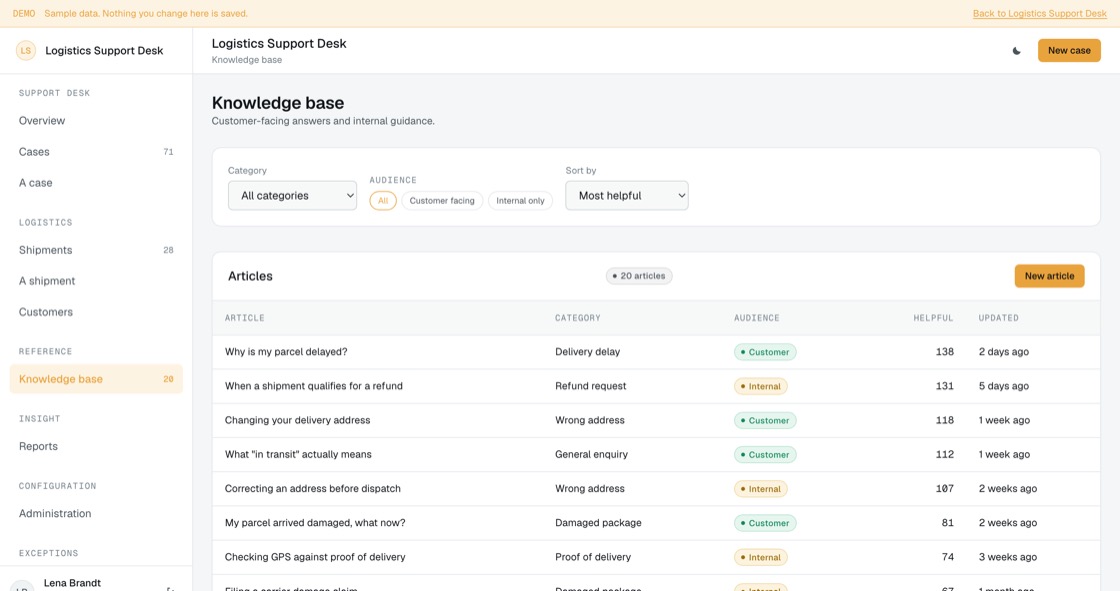Click the "Delivery delay" category cell
This screenshot has height=591, width=1120.
[x=587, y=352]
